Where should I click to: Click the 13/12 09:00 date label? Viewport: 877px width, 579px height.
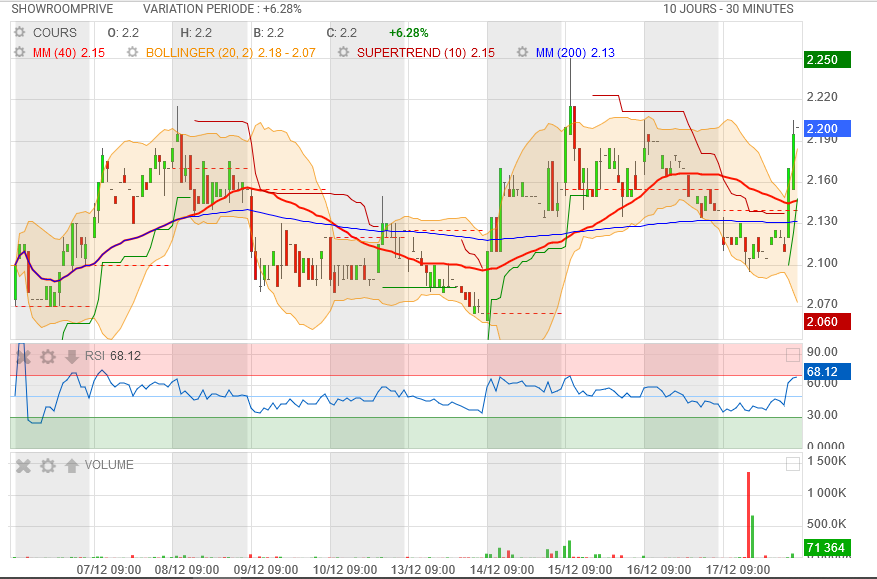(x=423, y=570)
